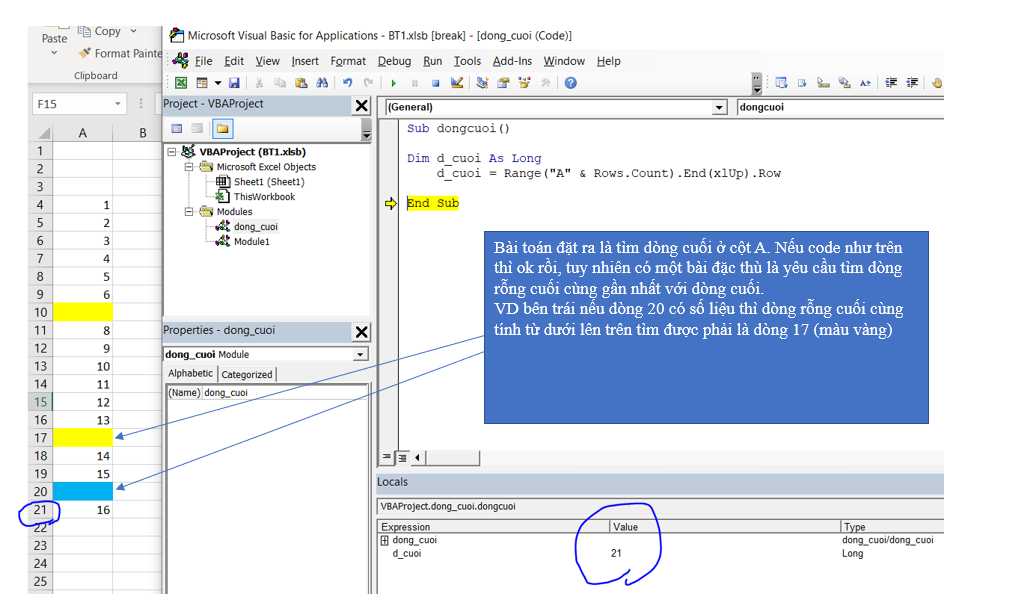The width and height of the screenshot is (1023, 616).
Task: Open the View menu
Action: [267, 61]
